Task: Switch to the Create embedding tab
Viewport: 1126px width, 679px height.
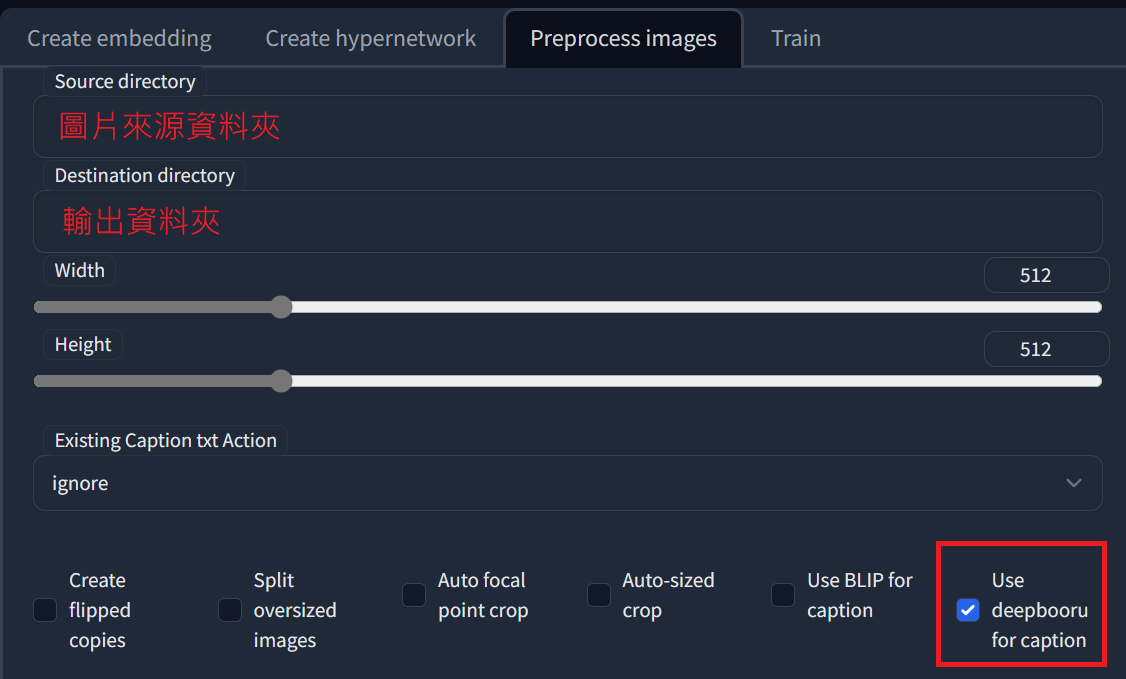Action: coord(118,38)
